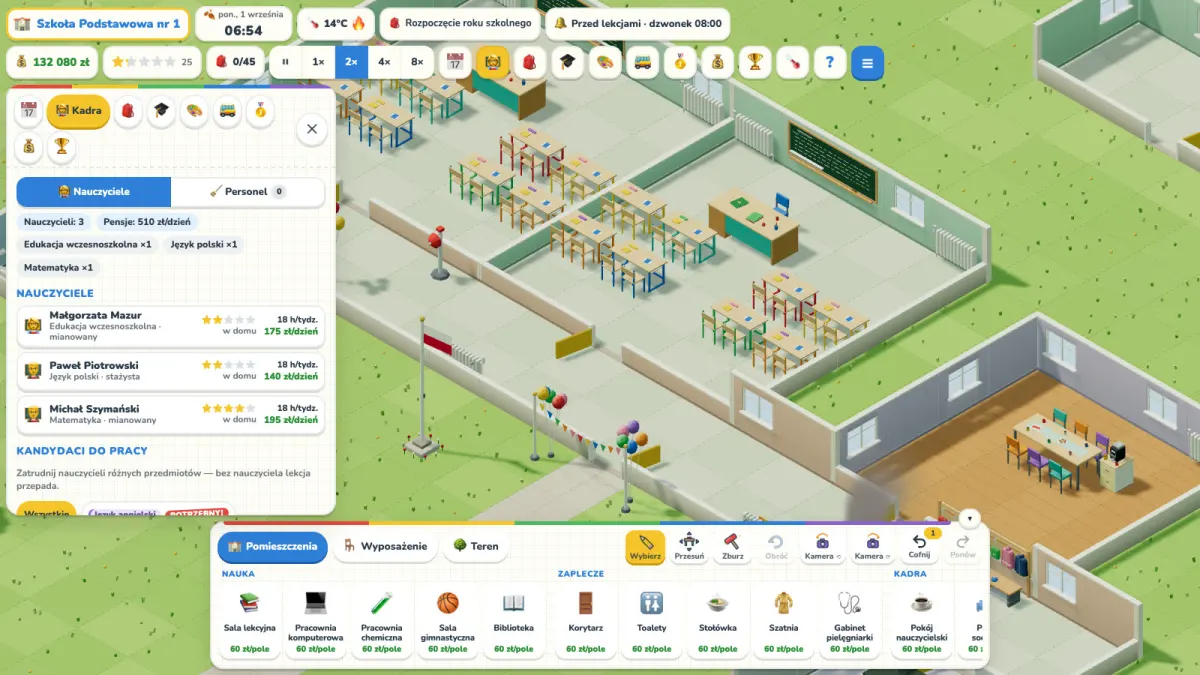Pick the Stołówka room card
The image size is (1200, 675).
click(718, 621)
